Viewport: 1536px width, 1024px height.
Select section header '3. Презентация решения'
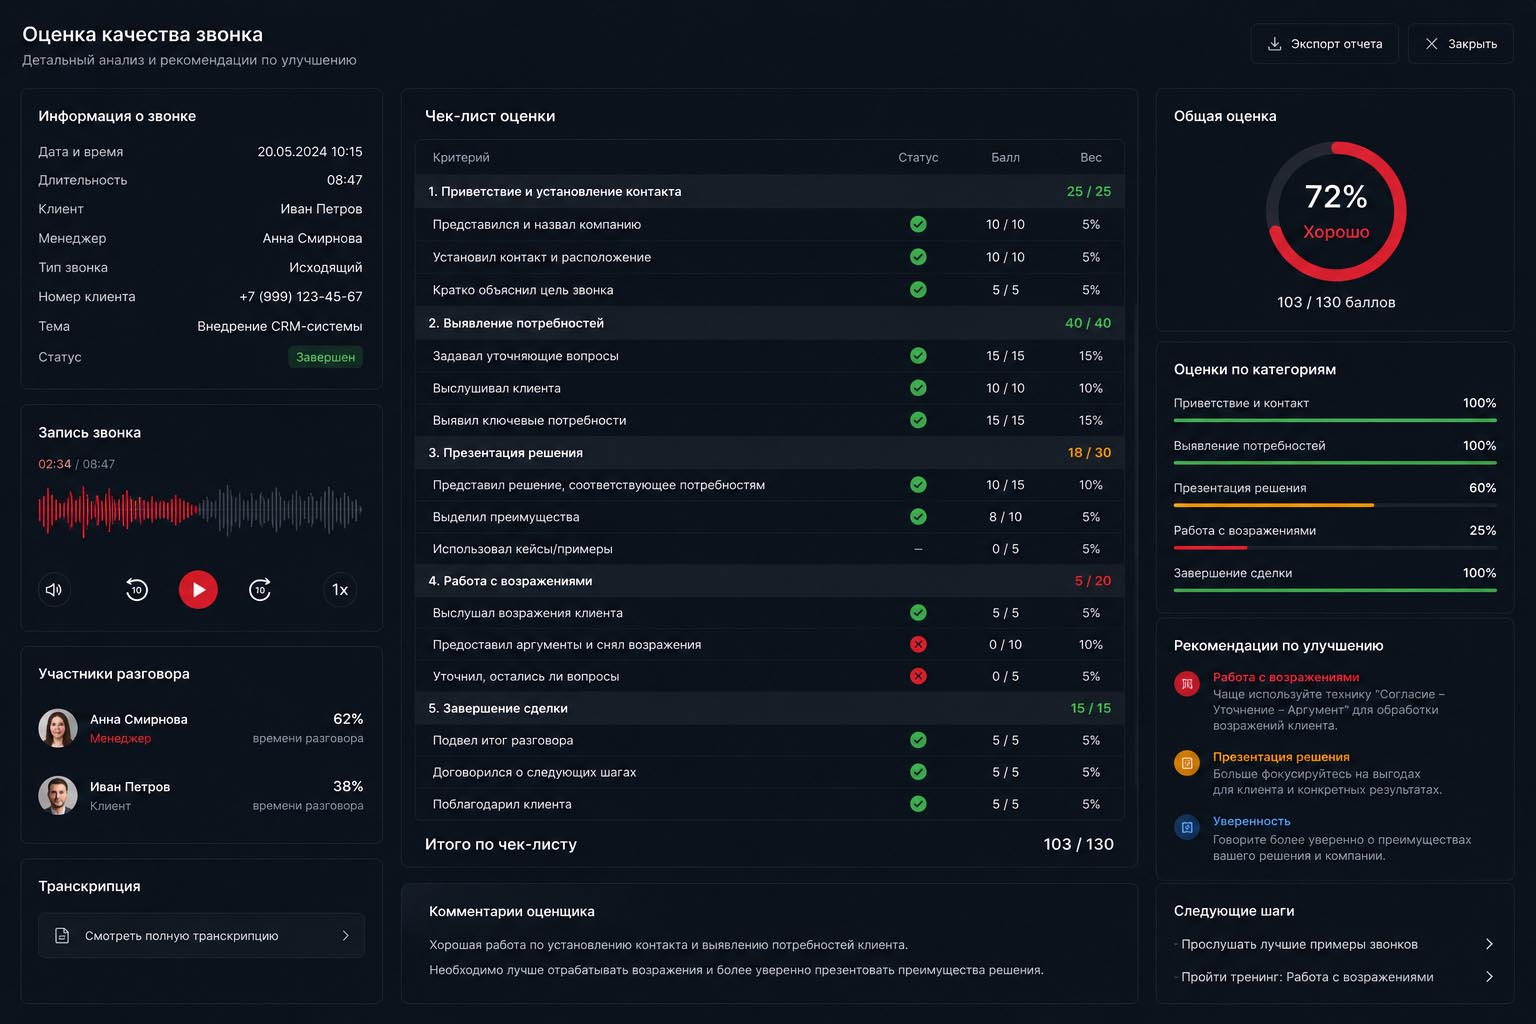(770, 452)
